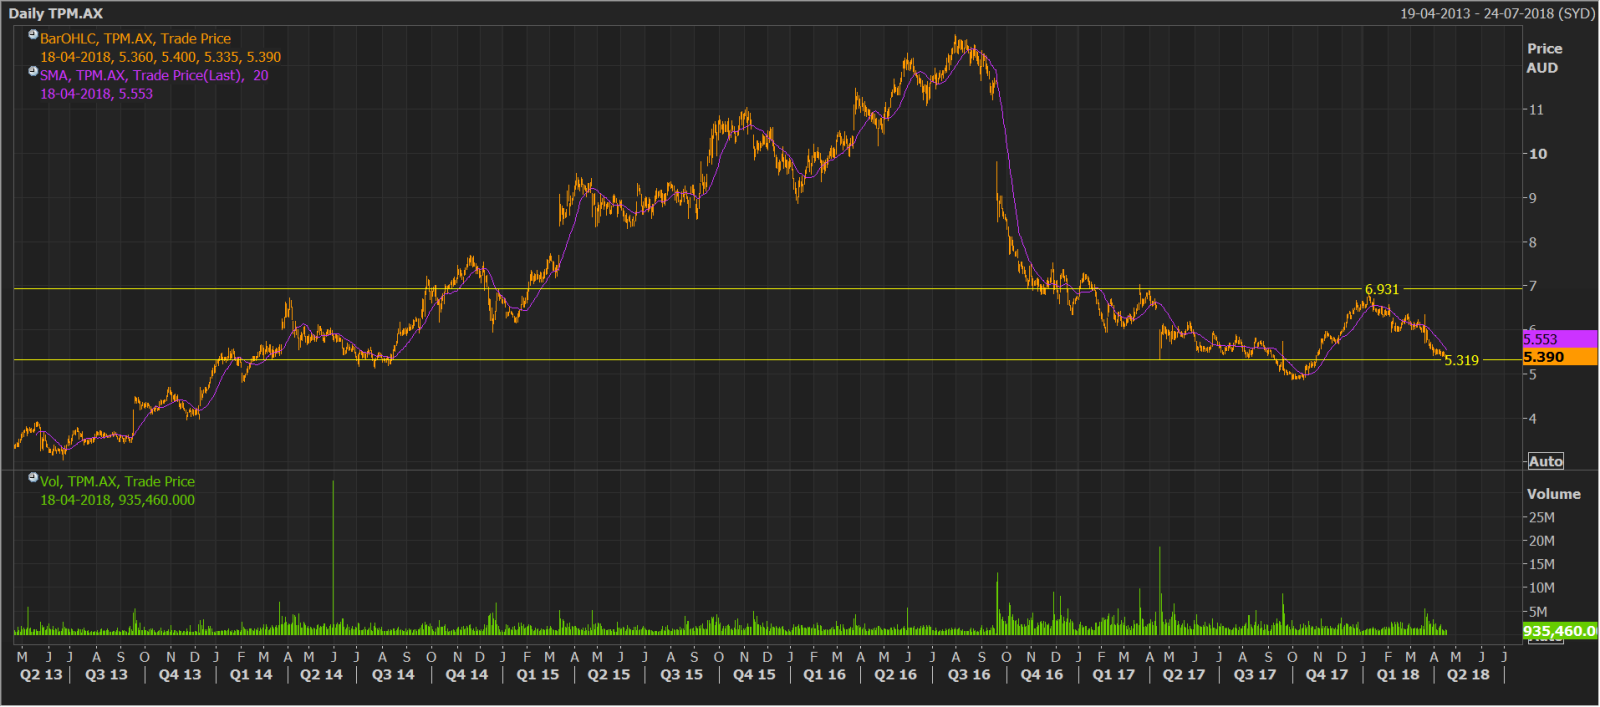Click the Q4 14 quarter label
This screenshot has height=707, width=1600.
(467, 675)
